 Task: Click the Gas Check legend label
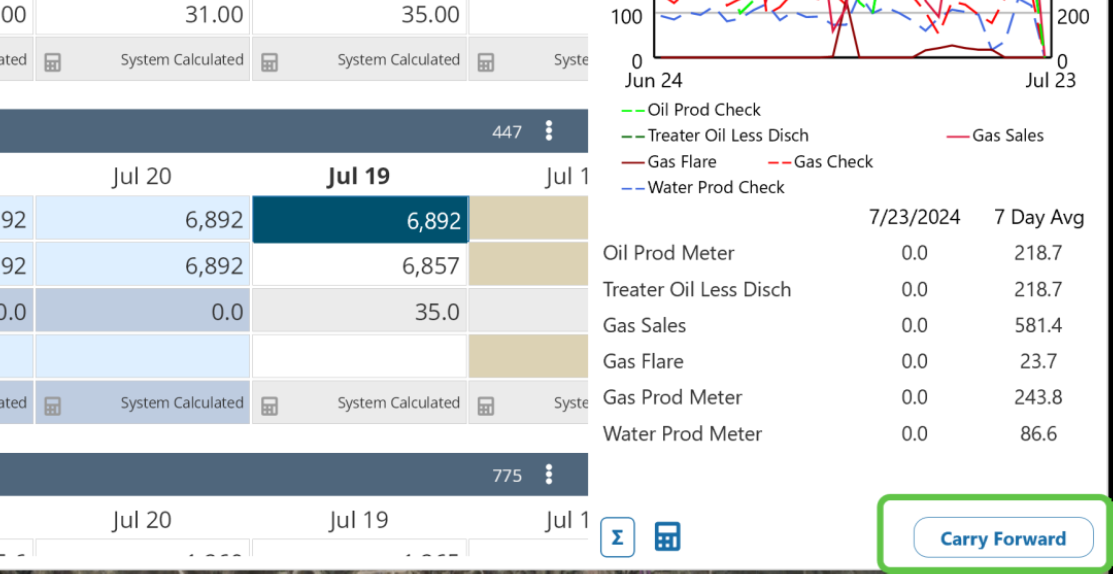833,162
